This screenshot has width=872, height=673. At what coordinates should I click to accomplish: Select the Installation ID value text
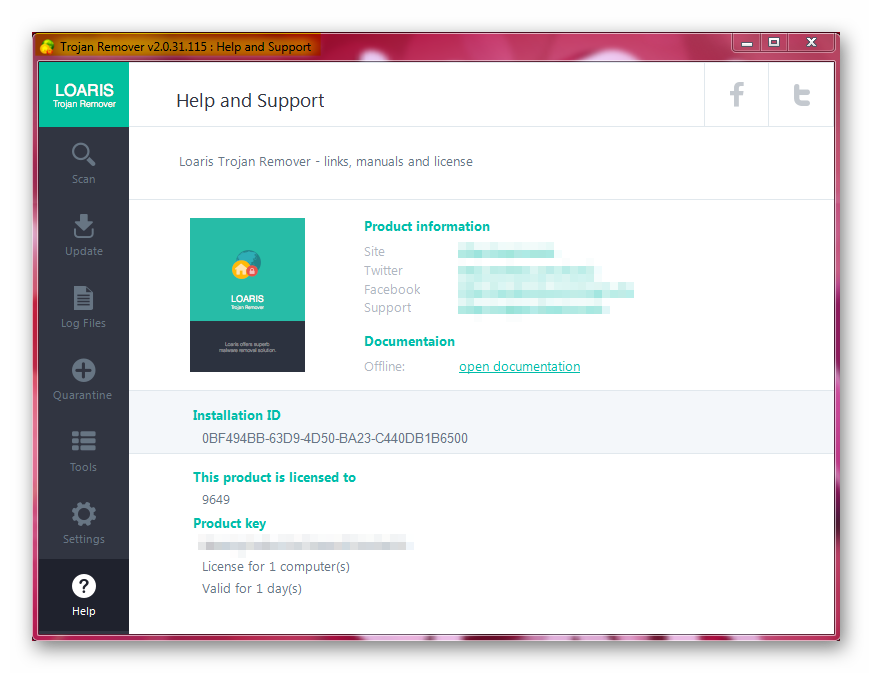click(335, 438)
